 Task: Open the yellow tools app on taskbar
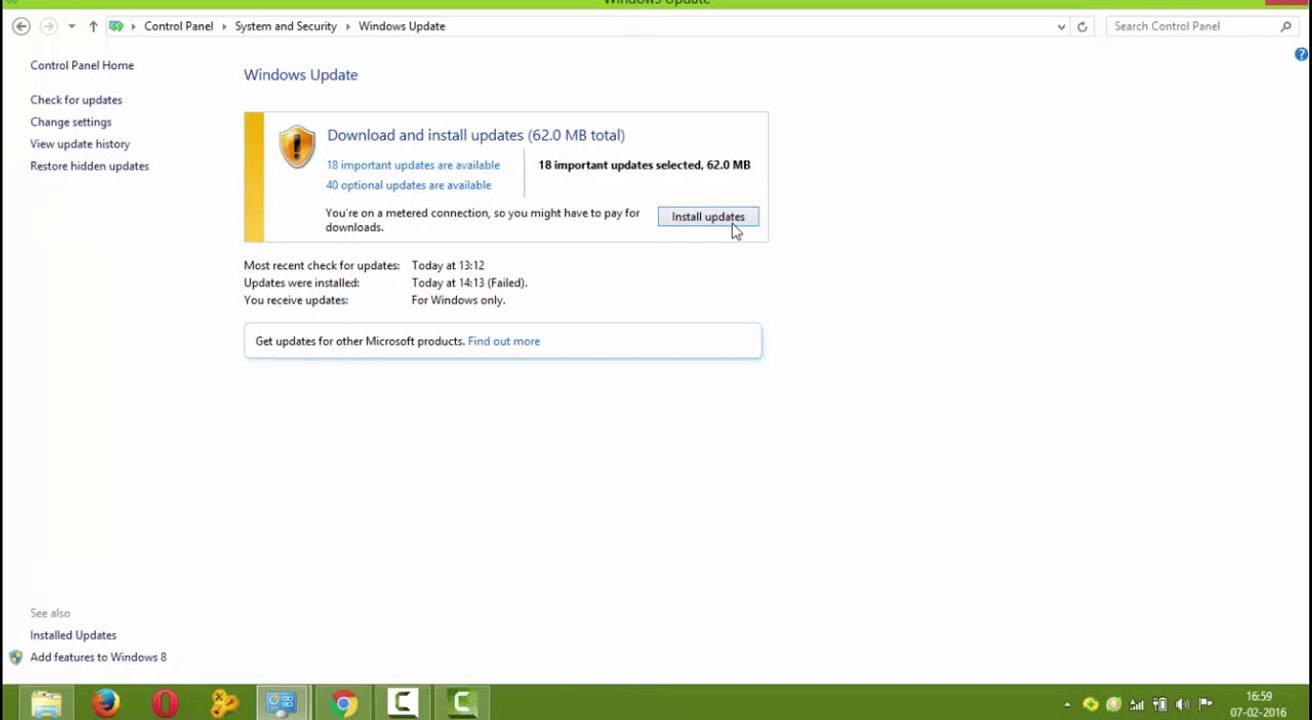224,703
